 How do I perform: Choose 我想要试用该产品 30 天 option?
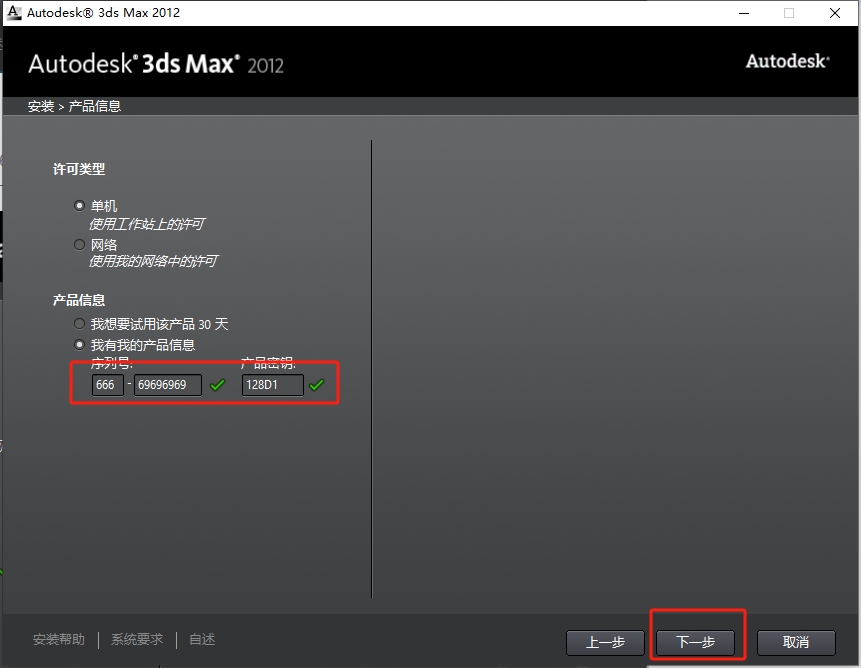[x=79, y=323]
